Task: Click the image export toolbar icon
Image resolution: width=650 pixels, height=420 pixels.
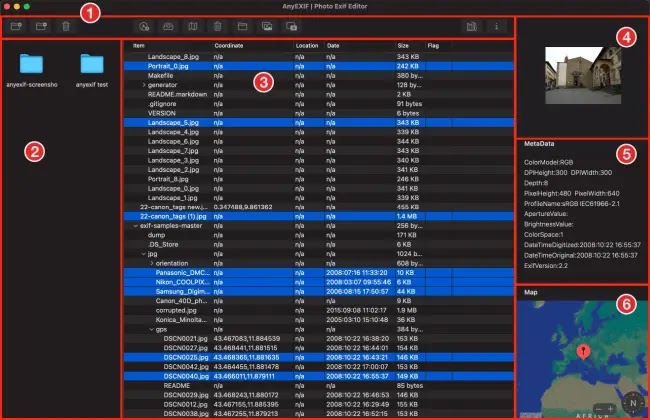Action: click(267, 27)
